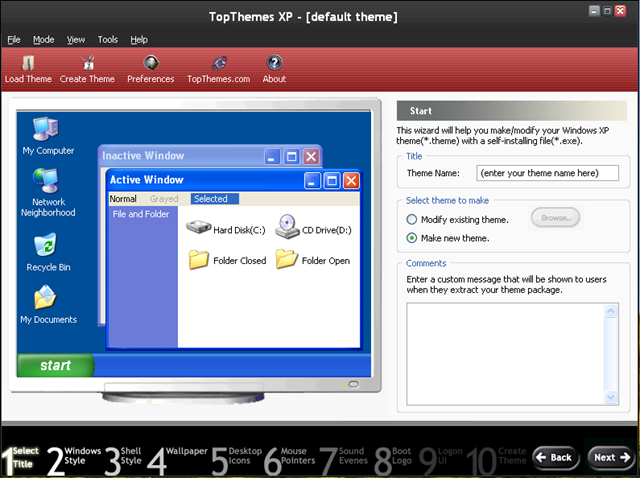The image size is (640, 478).
Task: Click the Selected item in preview menu
Action: click(215, 199)
